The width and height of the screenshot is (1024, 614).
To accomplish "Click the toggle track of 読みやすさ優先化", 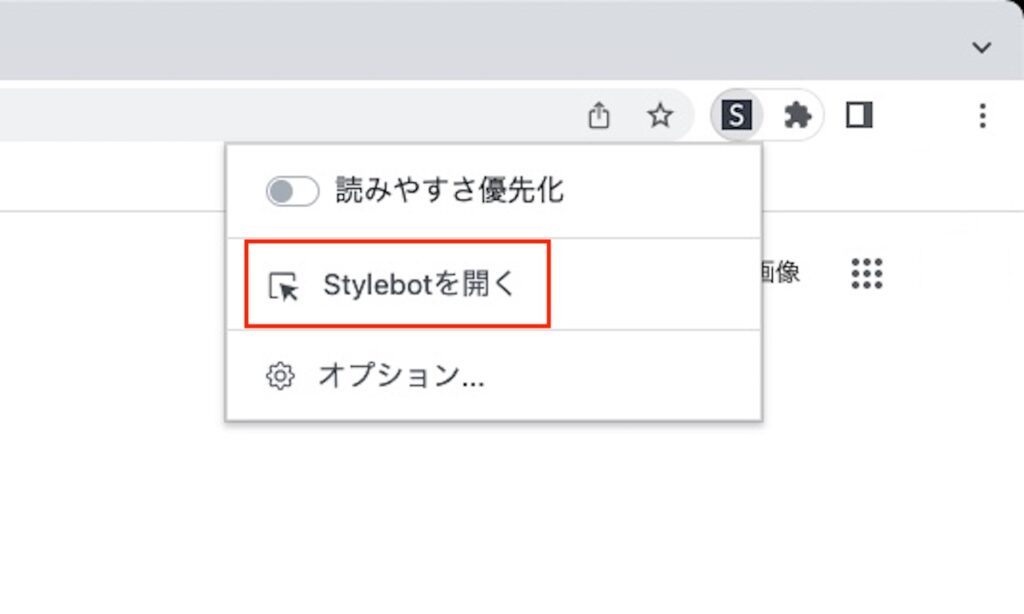I will [292, 190].
